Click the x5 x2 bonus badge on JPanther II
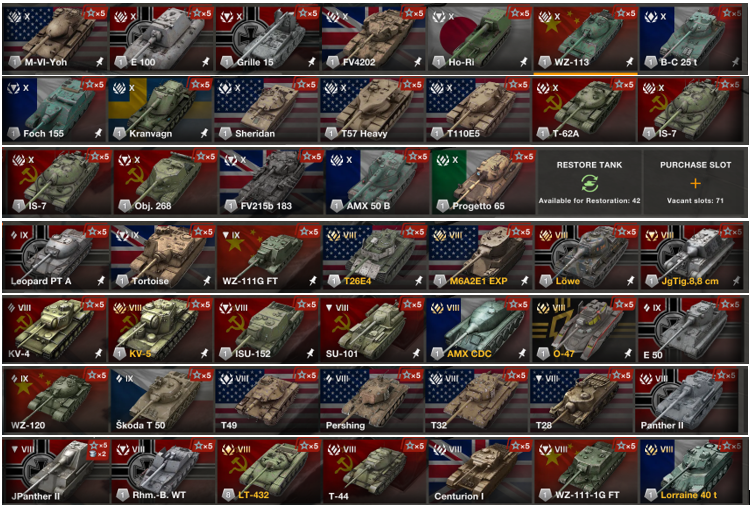751x505 pixels. [98, 449]
